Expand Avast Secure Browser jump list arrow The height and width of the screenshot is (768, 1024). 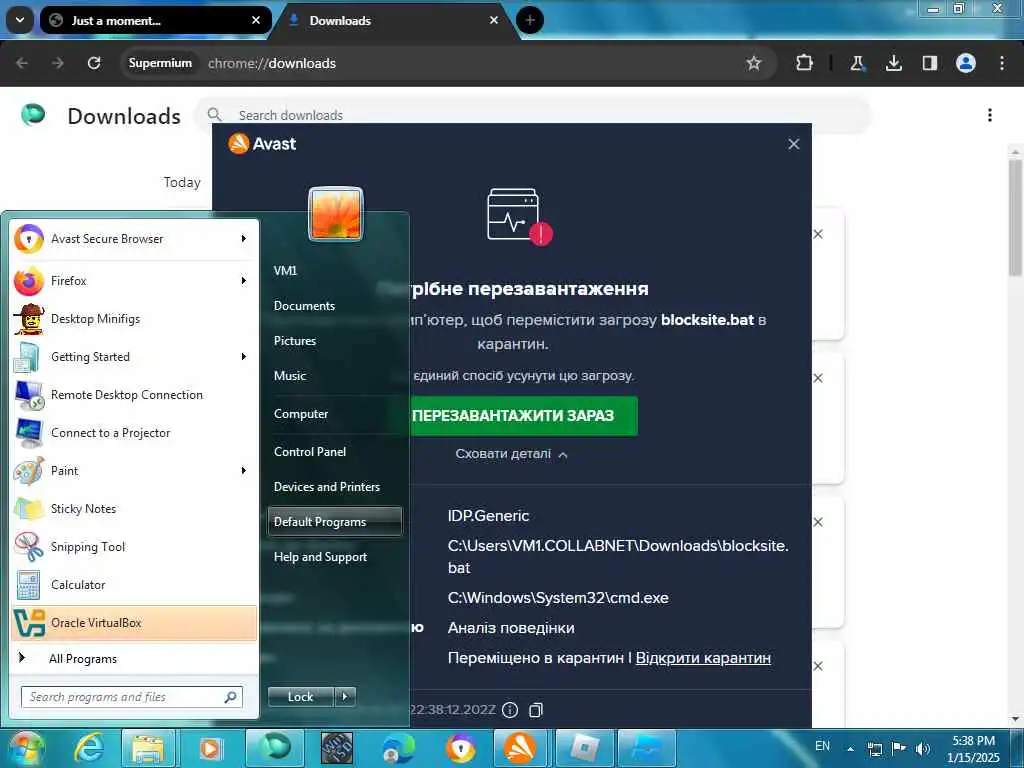click(x=244, y=239)
